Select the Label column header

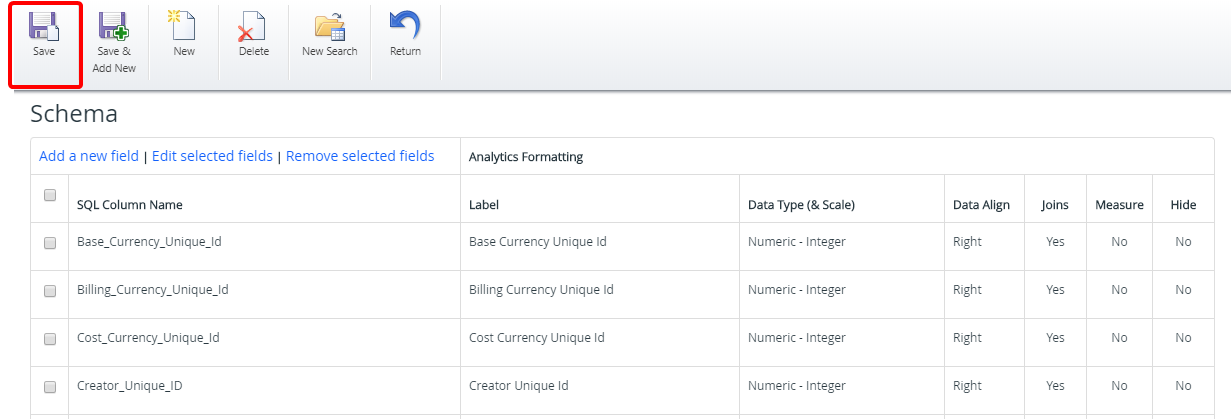[x=484, y=205]
